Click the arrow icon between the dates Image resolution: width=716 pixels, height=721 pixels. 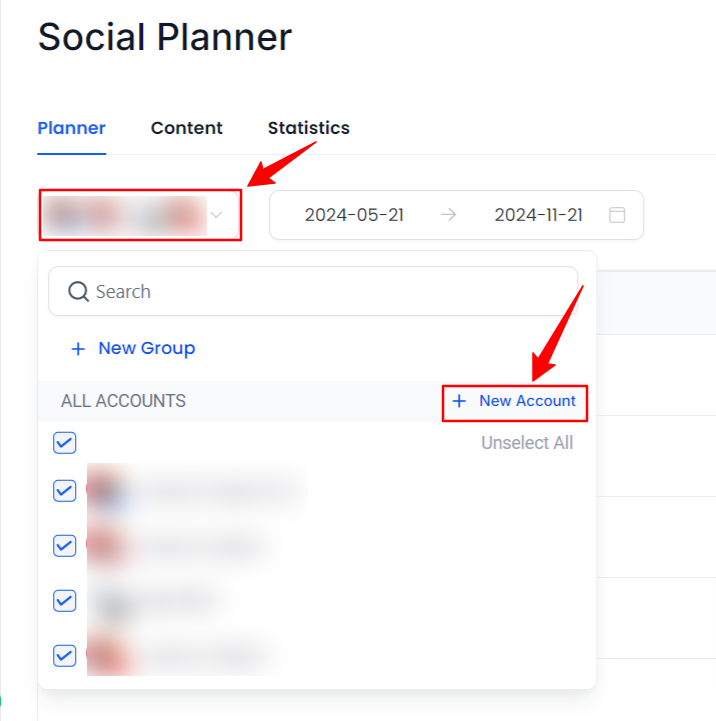(448, 215)
